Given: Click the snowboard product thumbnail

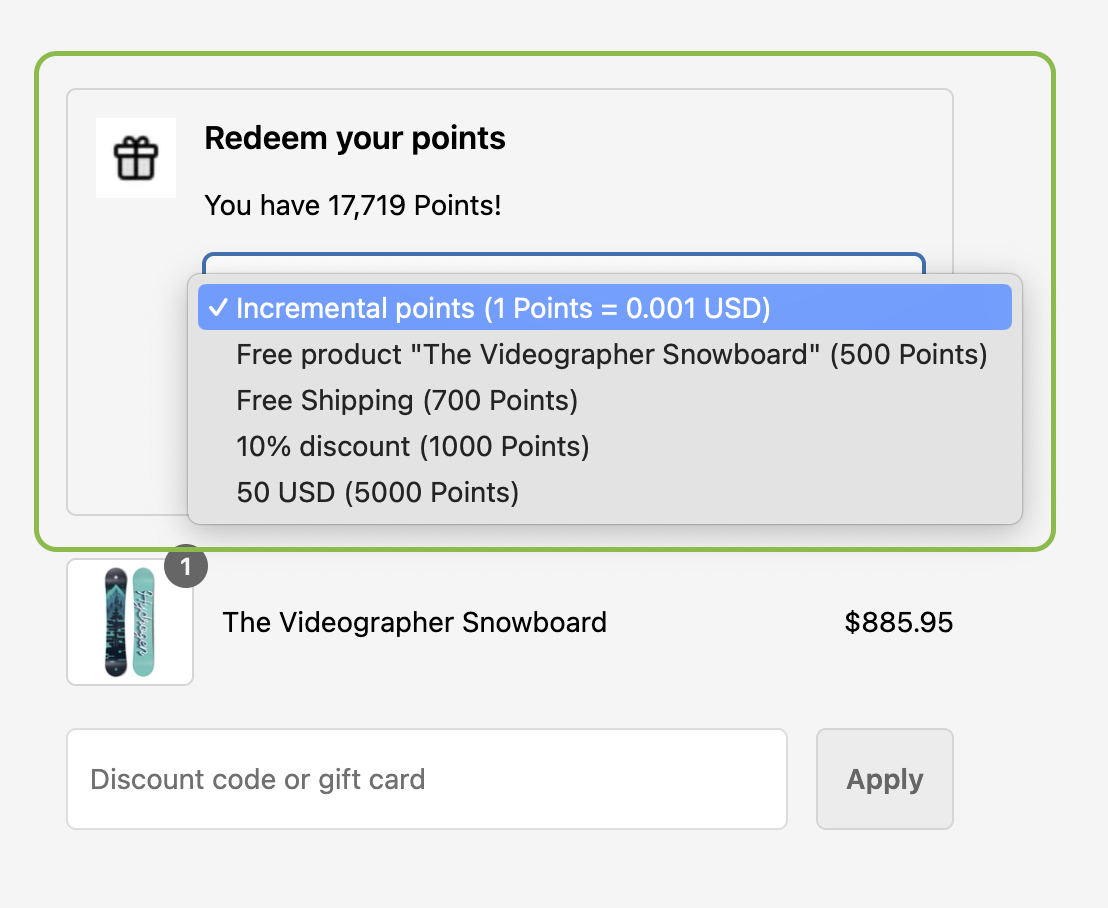Looking at the screenshot, I should click(x=129, y=622).
